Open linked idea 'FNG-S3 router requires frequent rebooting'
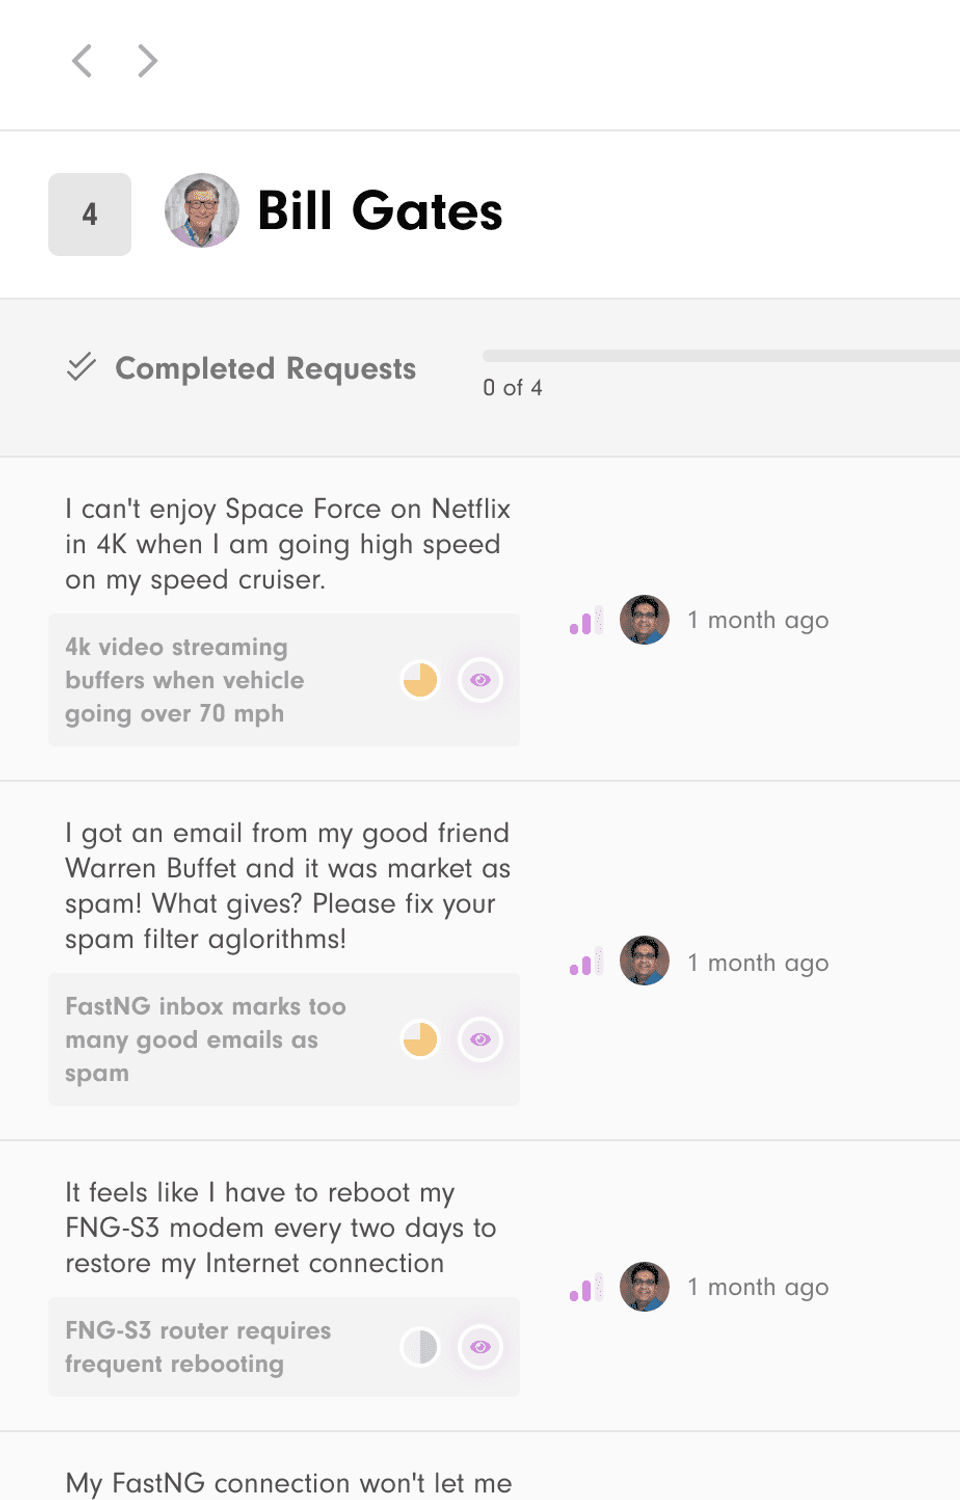Image resolution: width=960 pixels, height=1500 pixels. tap(198, 1347)
